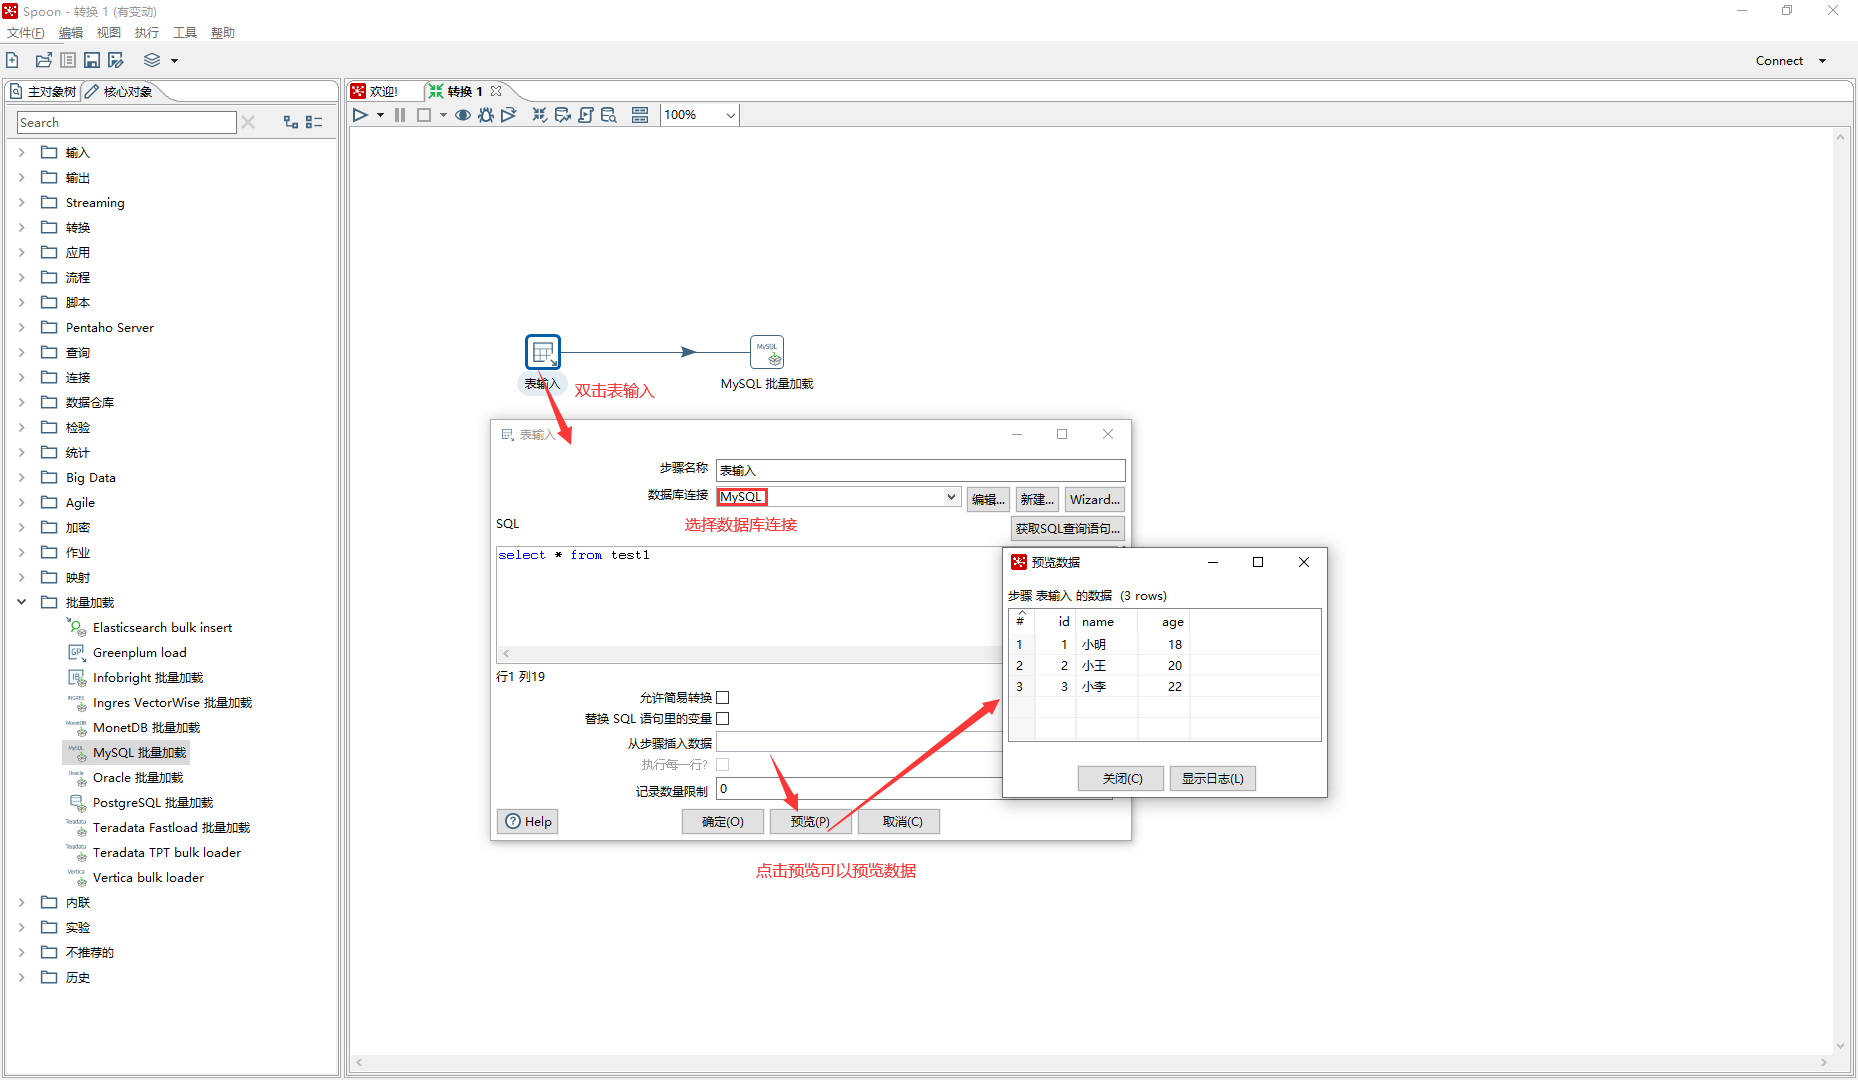Screen dimensions: 1858x1080
Task: Click the New file toolbar icon
Action: click(13, 60)
